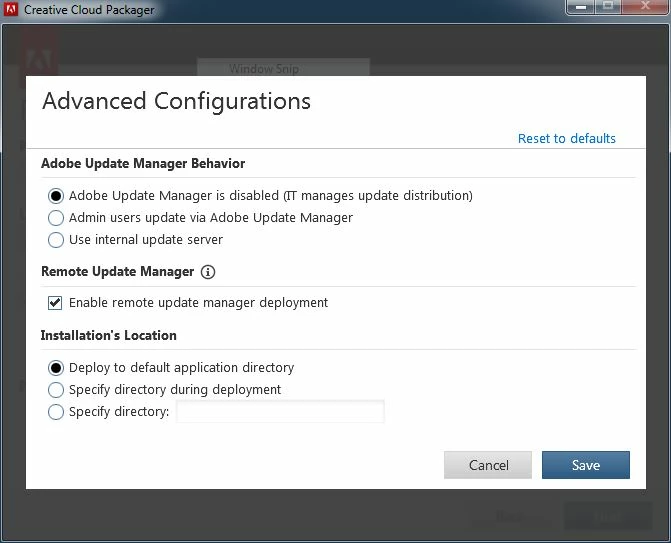The height and width of the screenshot is (543, 671).
Task: Click the Cancel button
Action: (488, 465)
